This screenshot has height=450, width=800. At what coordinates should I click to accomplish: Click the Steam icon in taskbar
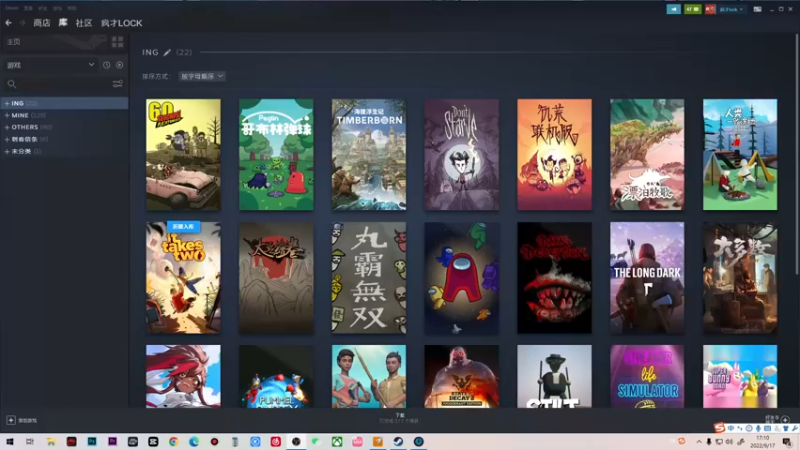[398, 441]
